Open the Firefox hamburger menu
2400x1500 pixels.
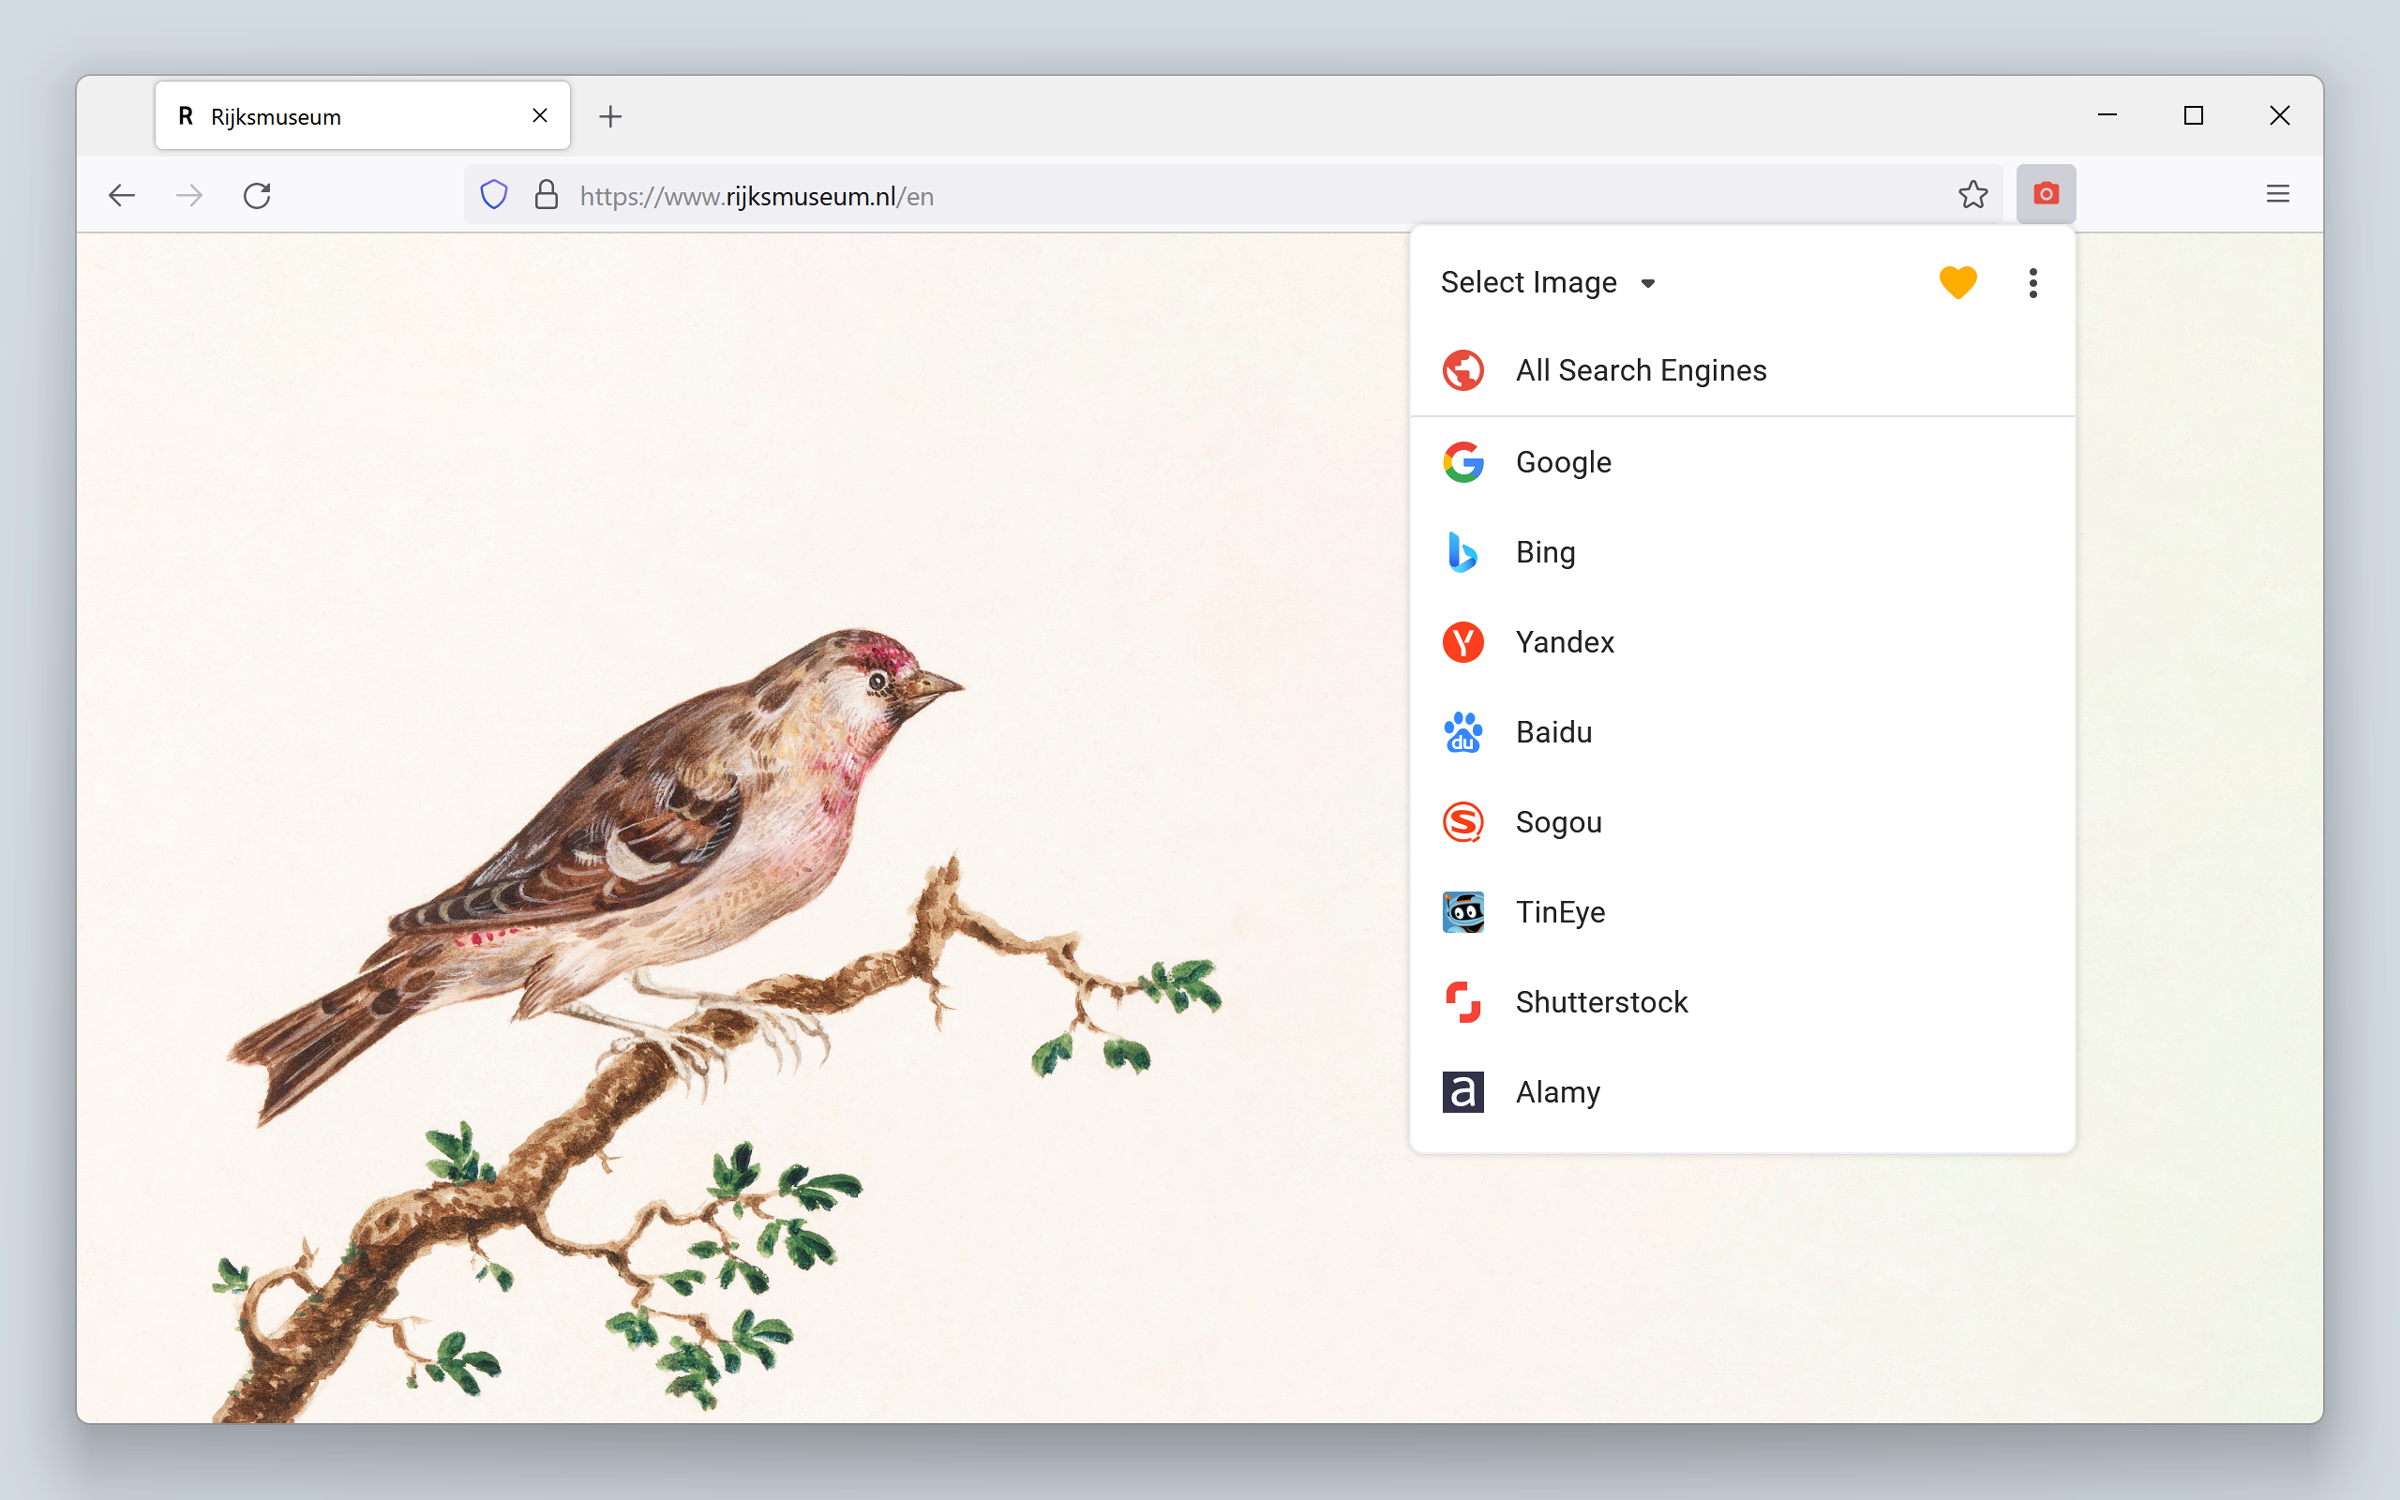[x=2277, y=194]
